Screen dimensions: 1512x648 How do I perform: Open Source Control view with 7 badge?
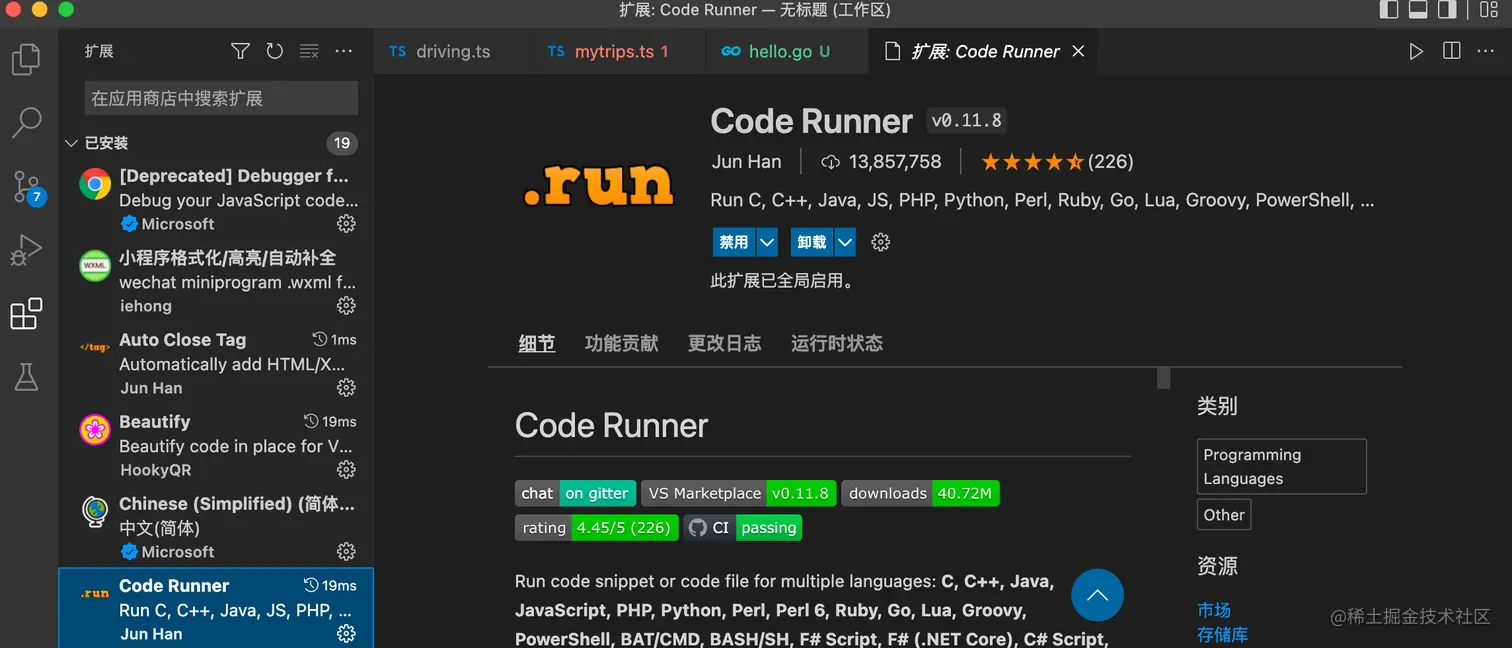coord(26,187)
